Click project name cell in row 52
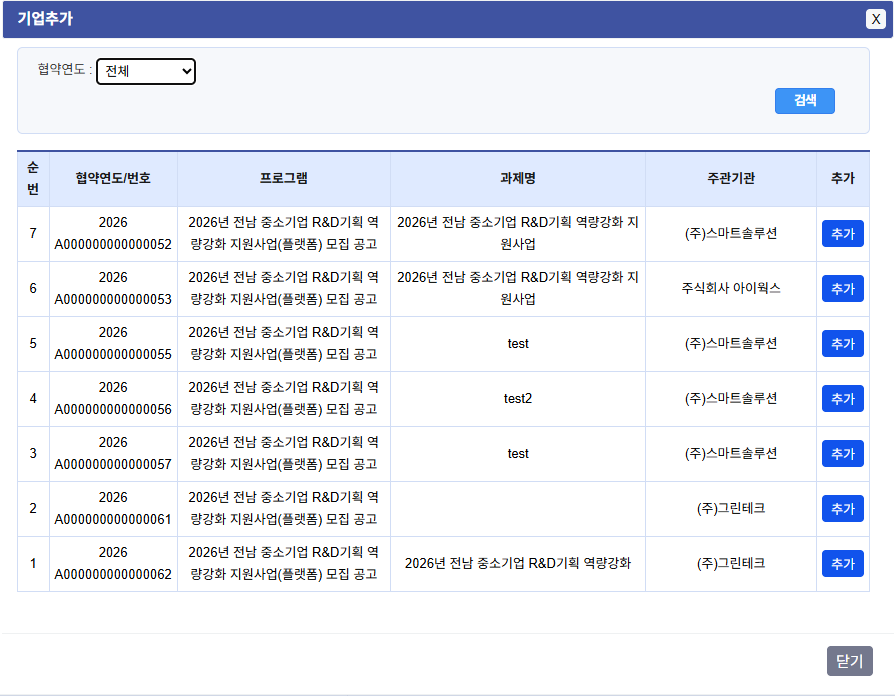The height and width of the screenshot is (696, 895). pyautogui.click(x=518, y=234)
